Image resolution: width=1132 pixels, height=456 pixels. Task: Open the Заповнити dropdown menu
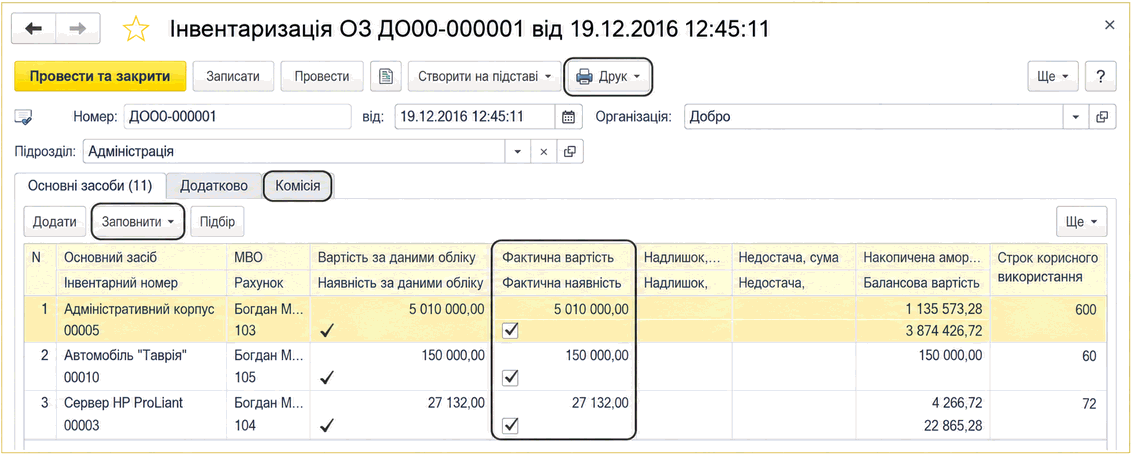pyautogui.click(x=138, y=222)
